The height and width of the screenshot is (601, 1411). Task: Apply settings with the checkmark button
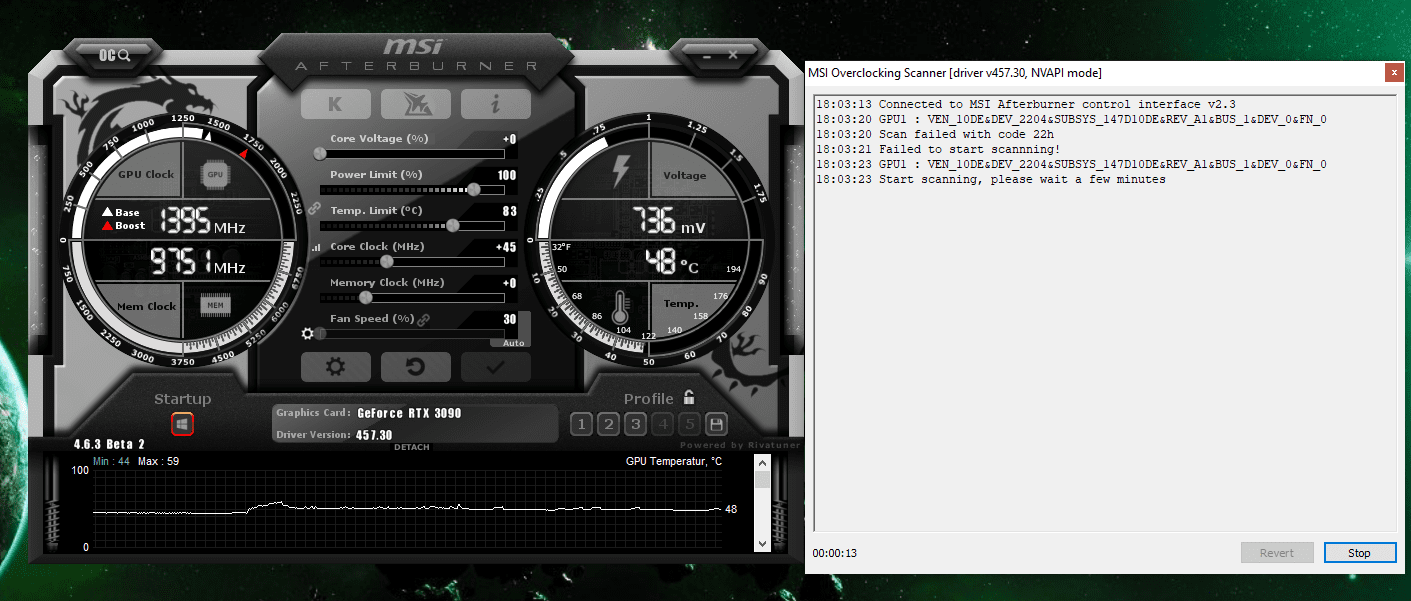click(x=495, y=367)
